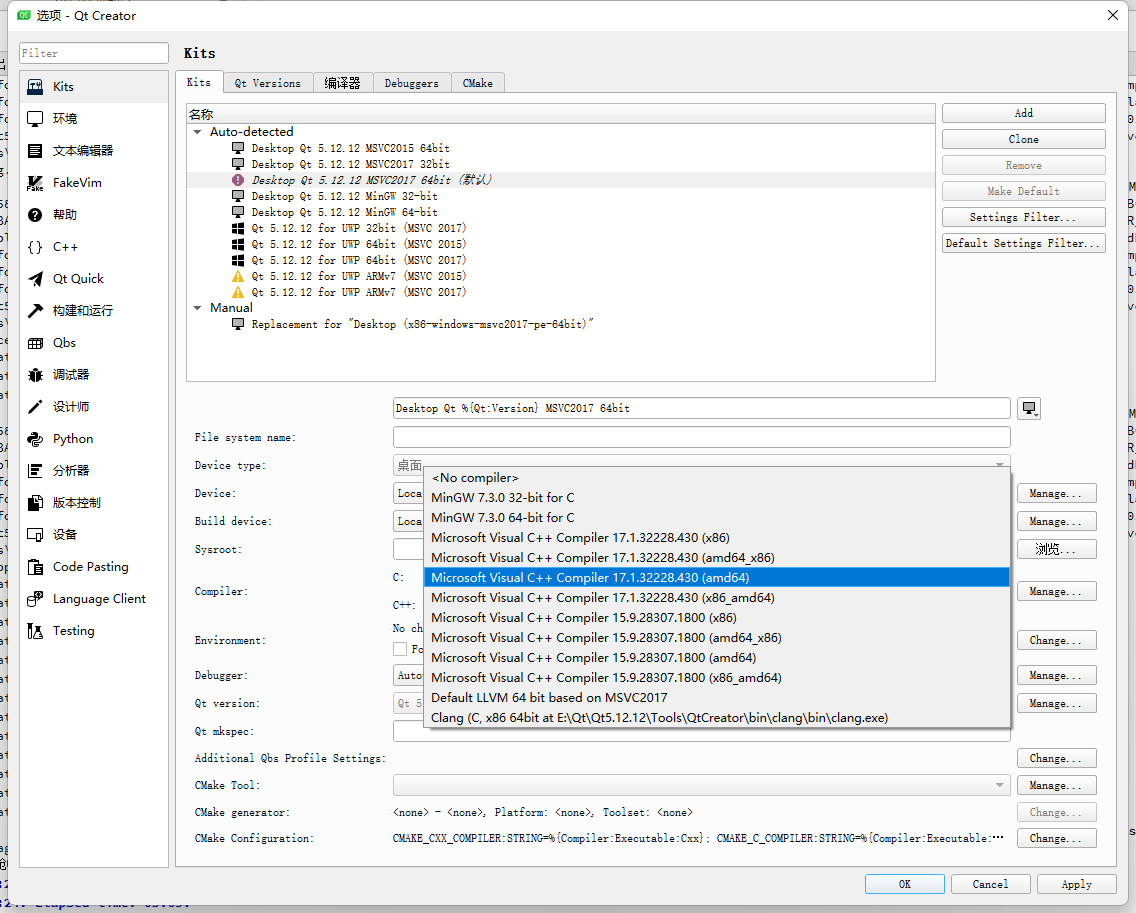Viewport: 1136px width, 913px height.
Task: Click Windows icon of UWP 32bit MSVC 2017 kit
Action: tap(238, 228)
